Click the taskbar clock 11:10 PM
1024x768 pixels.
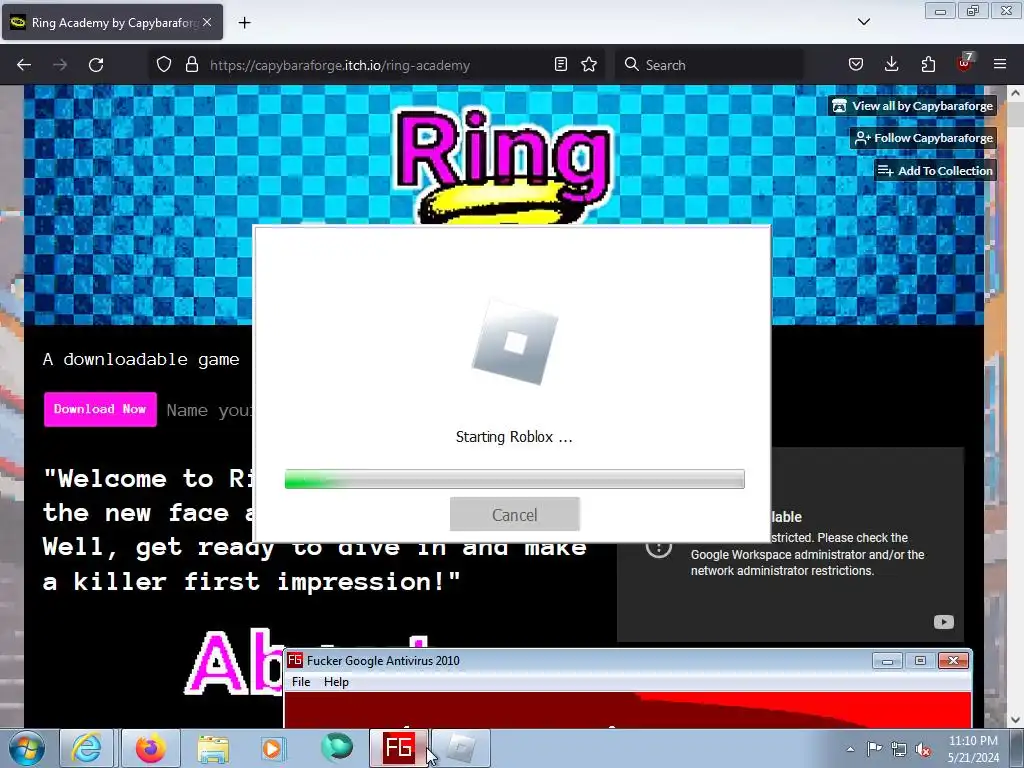point(973,749)
